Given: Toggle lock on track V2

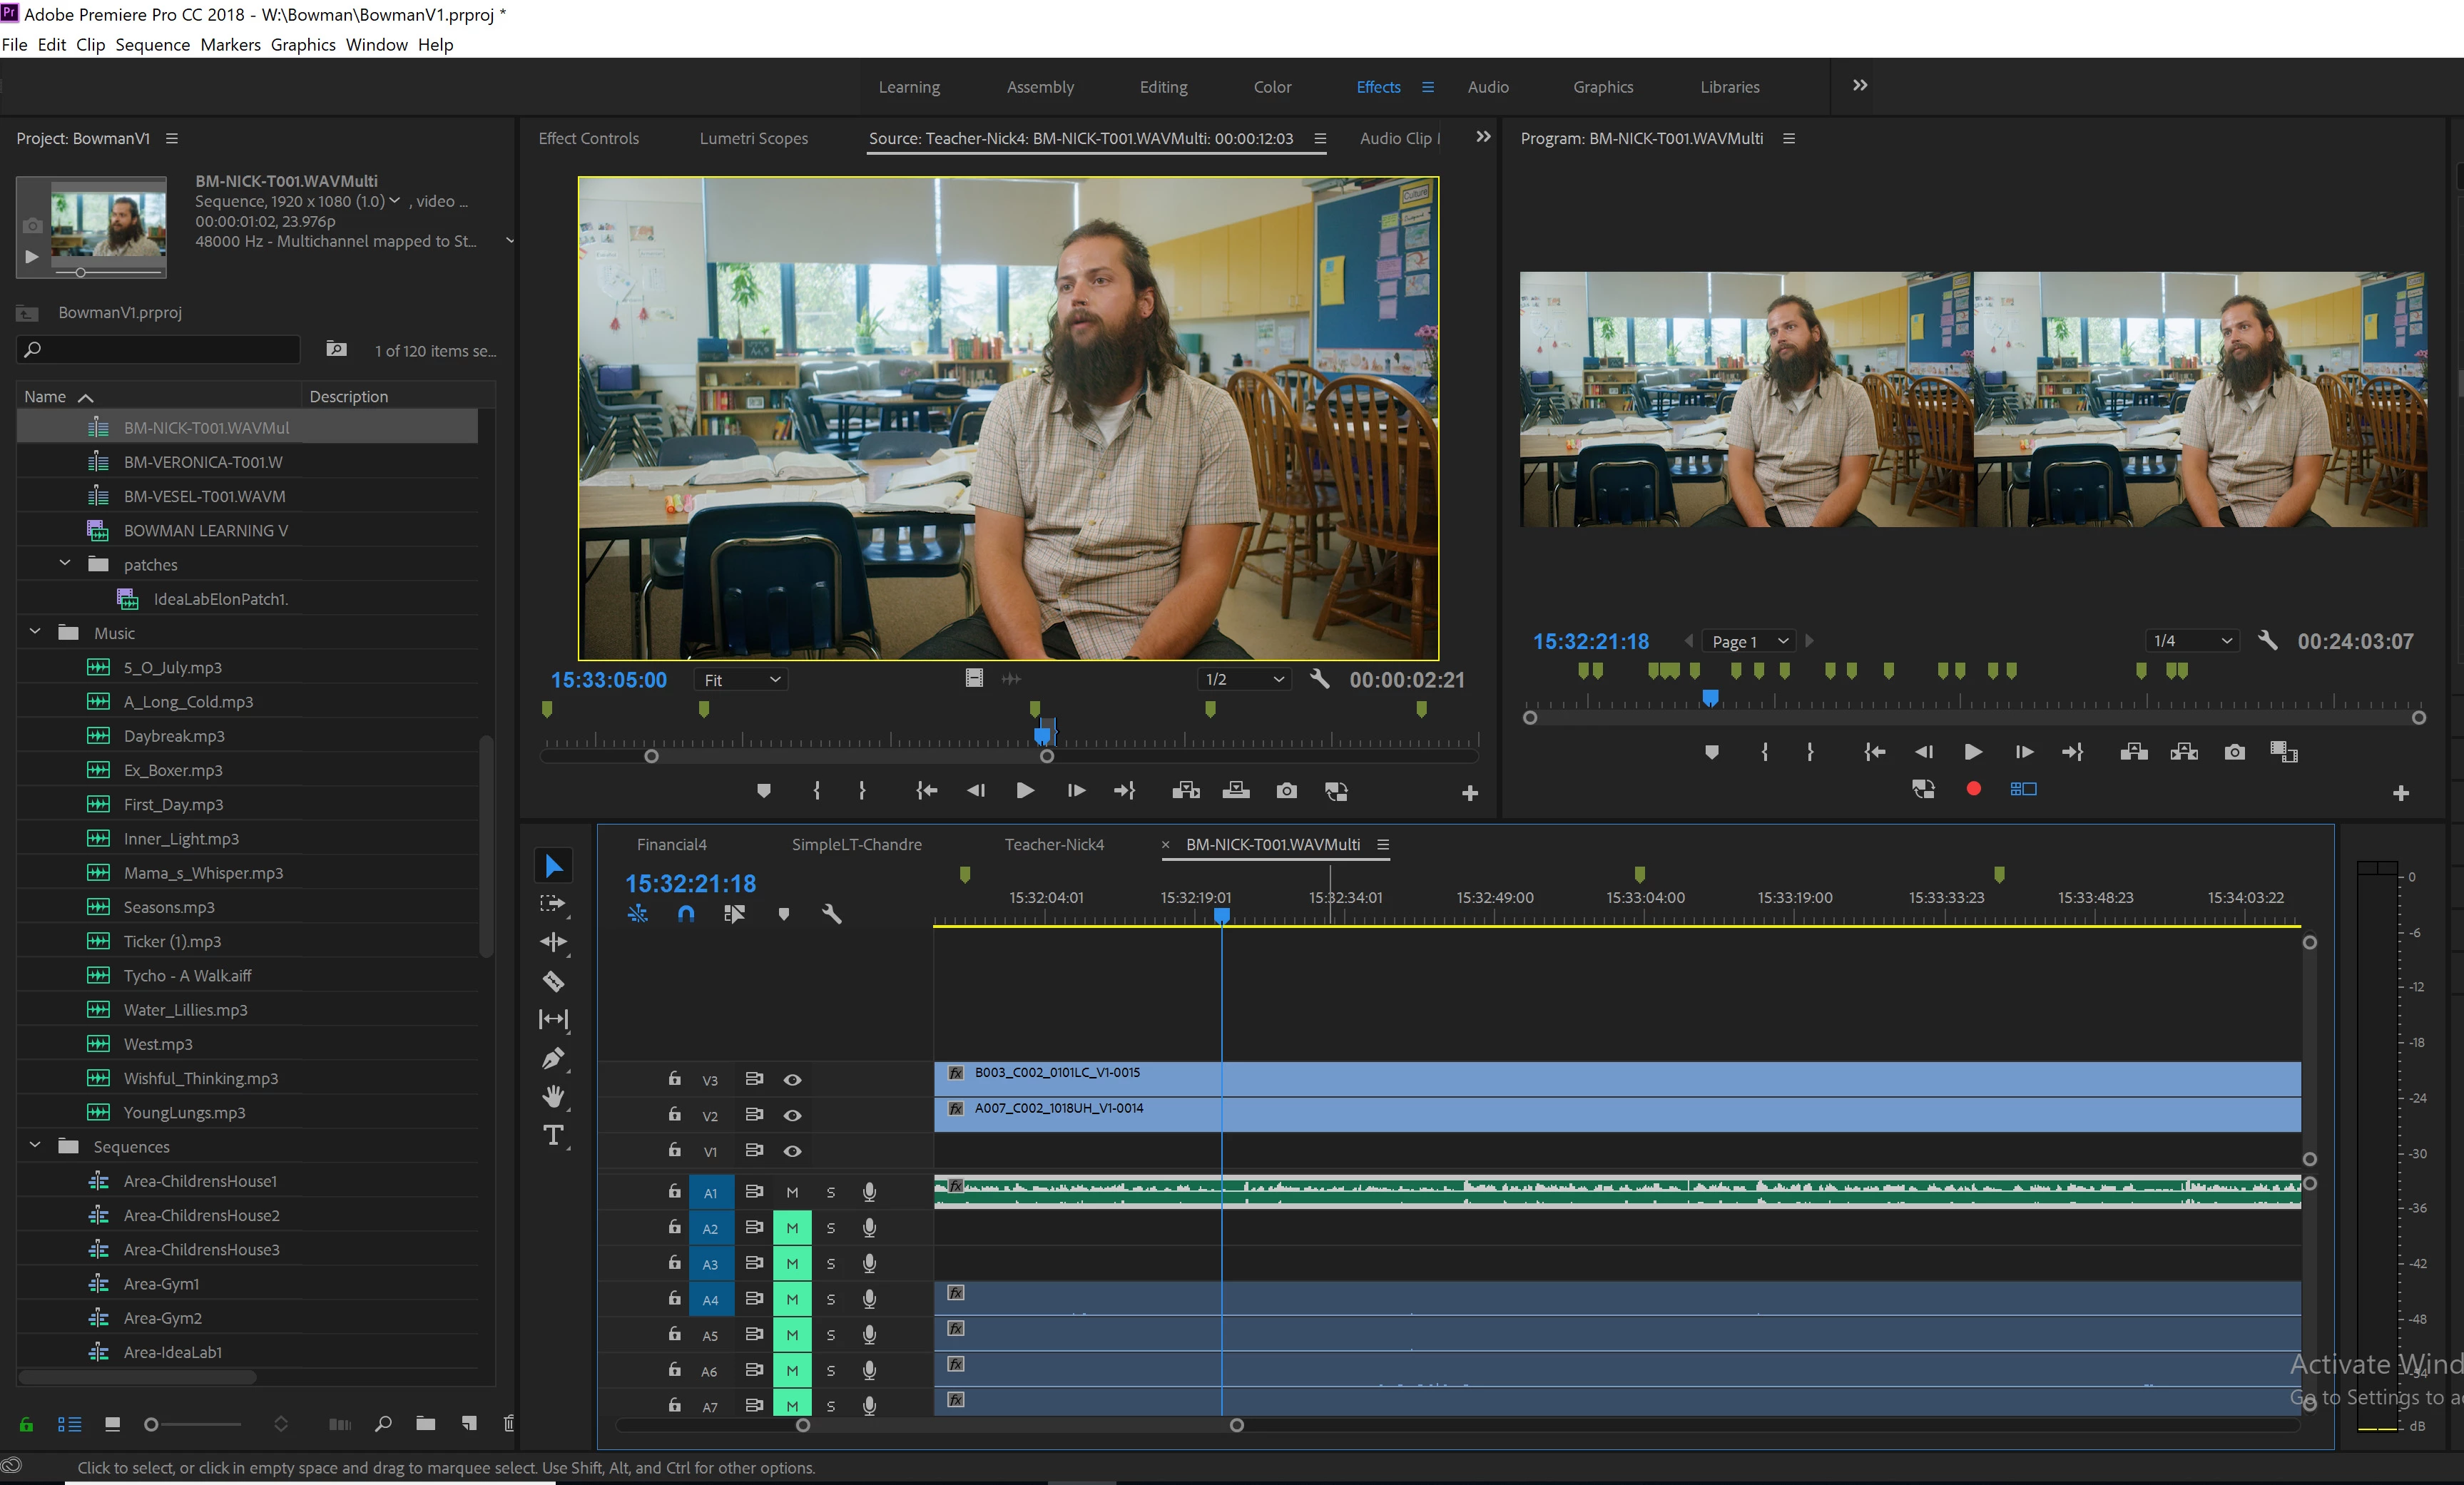Looking at the screenshot, I should pyautogui.click(x=675, y=1114).
